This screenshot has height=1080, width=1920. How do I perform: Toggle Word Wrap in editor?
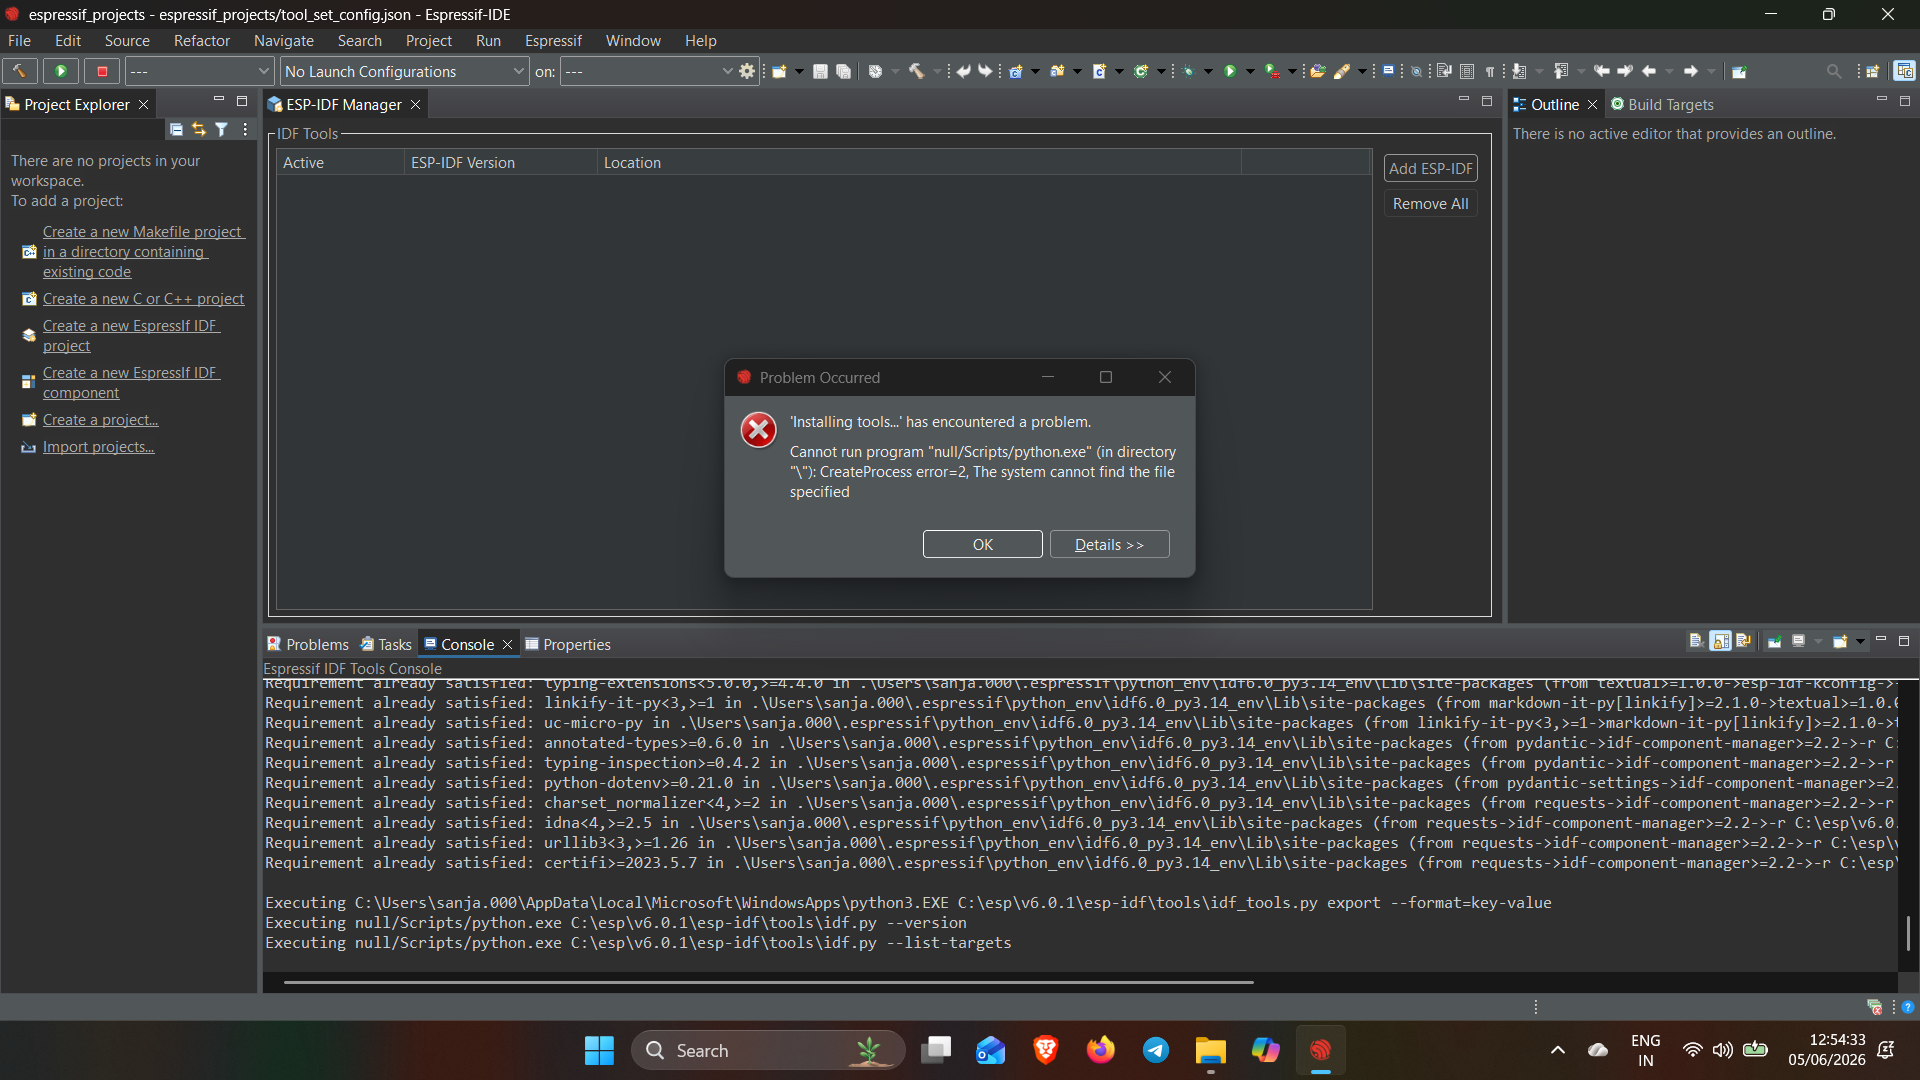[x=1444, y=72]
